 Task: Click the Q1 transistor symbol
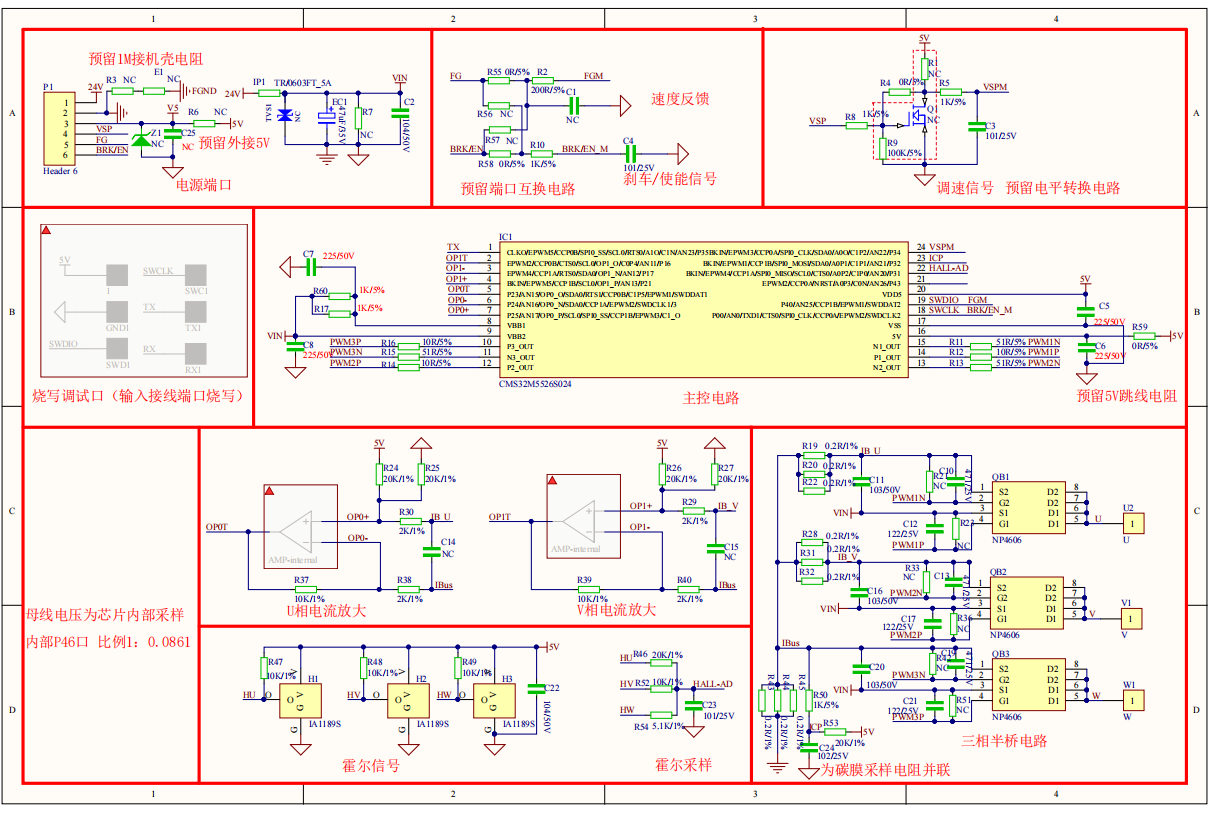[913, 120]
